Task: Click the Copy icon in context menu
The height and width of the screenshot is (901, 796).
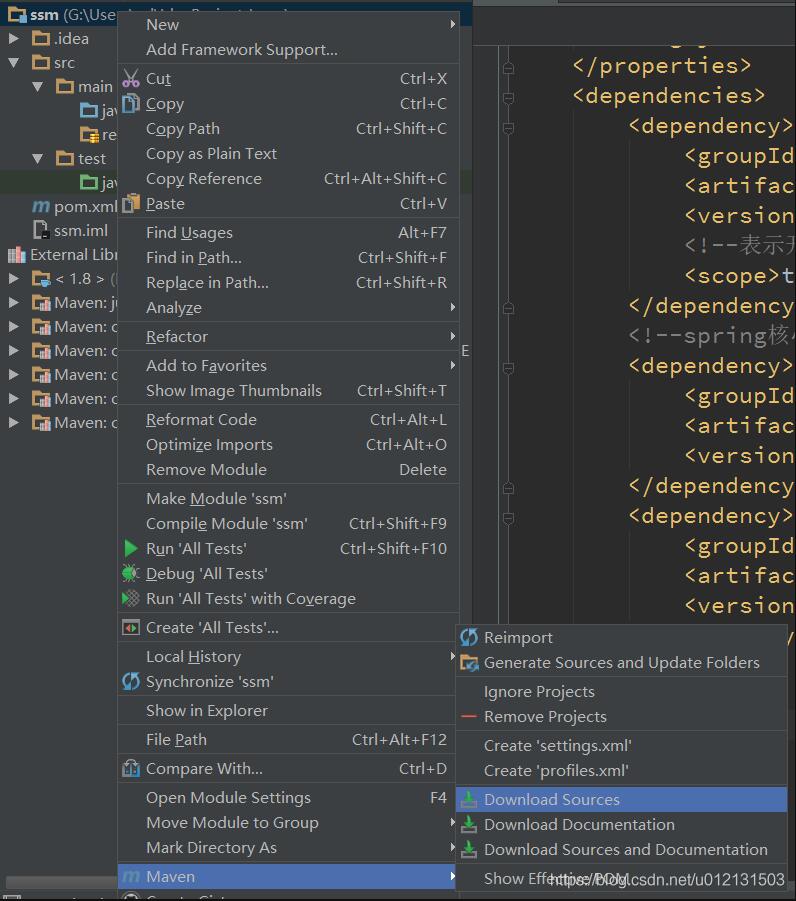Action: (130, 104)
